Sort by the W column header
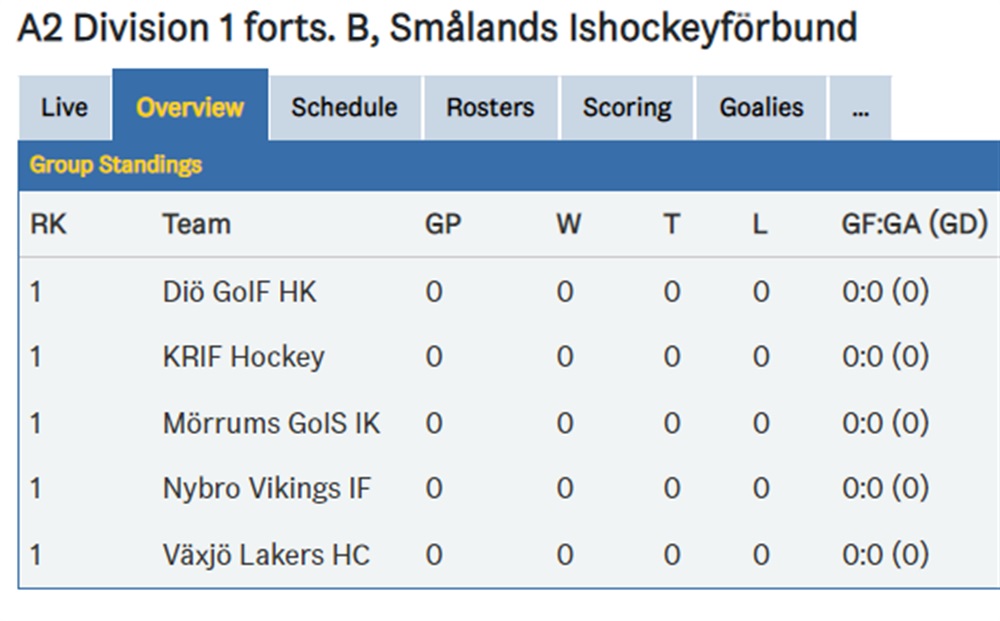Screen dimensions: 1000x621 point(568,224)
